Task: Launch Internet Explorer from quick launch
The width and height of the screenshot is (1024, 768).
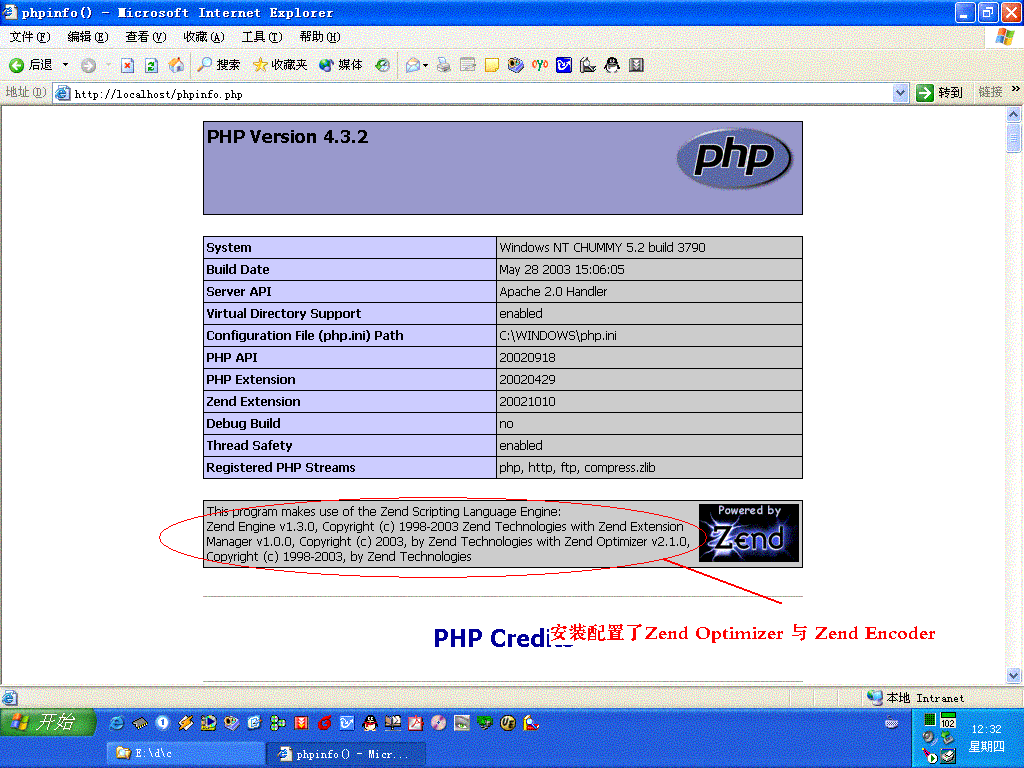Action: tap(117, 723)
